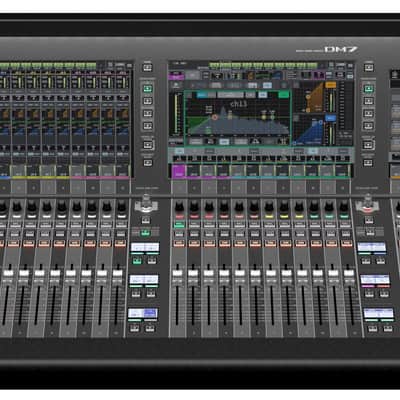Screen dimensions: 400x400
Task: Toggle the sixth orange ON key in center bank
Action: click(x=255, y=244)
